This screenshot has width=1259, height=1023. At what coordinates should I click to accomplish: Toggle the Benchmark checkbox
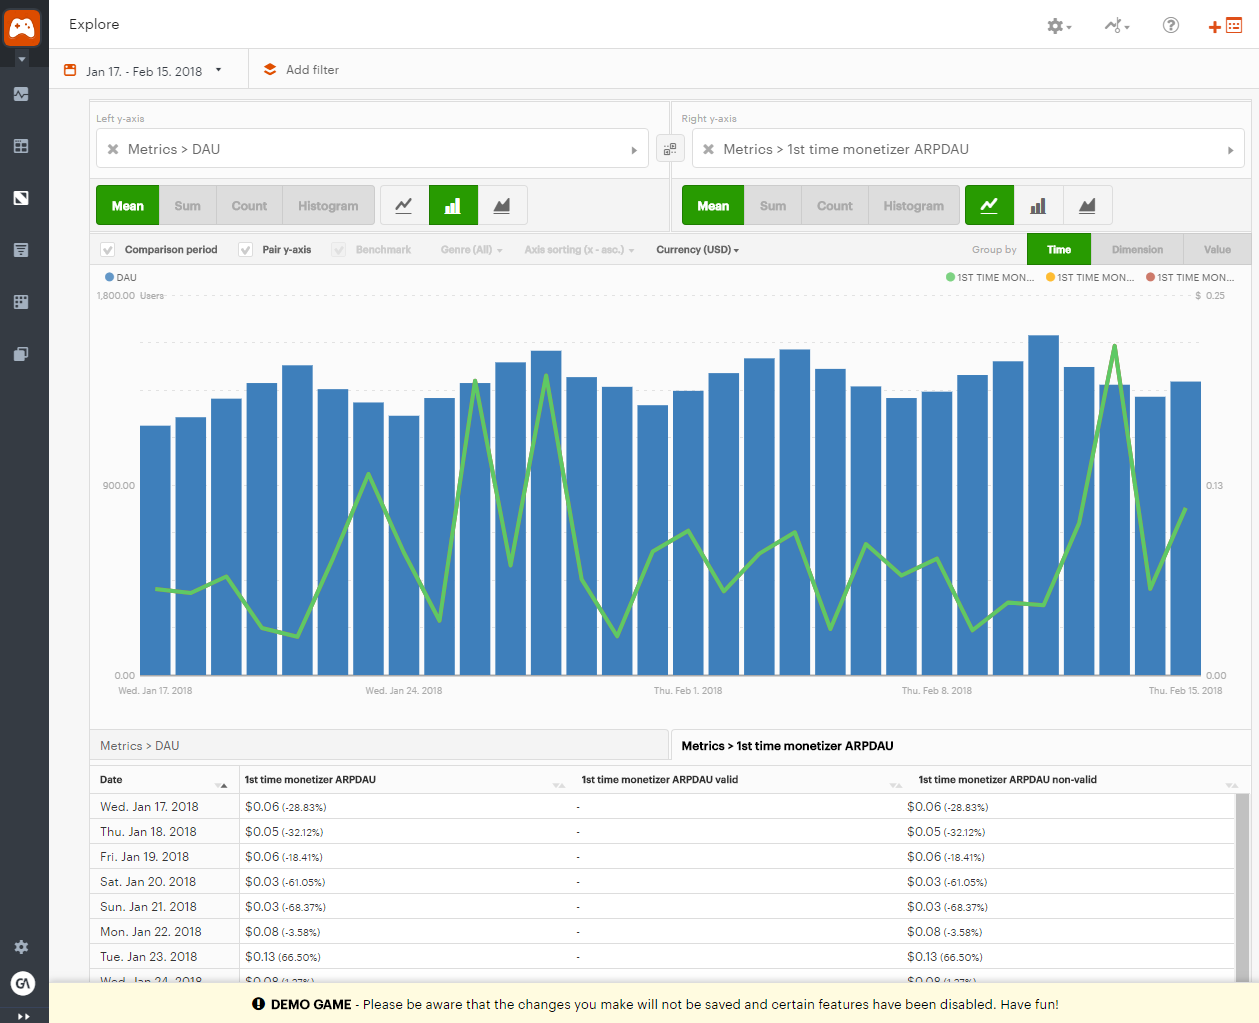(339, 250)
